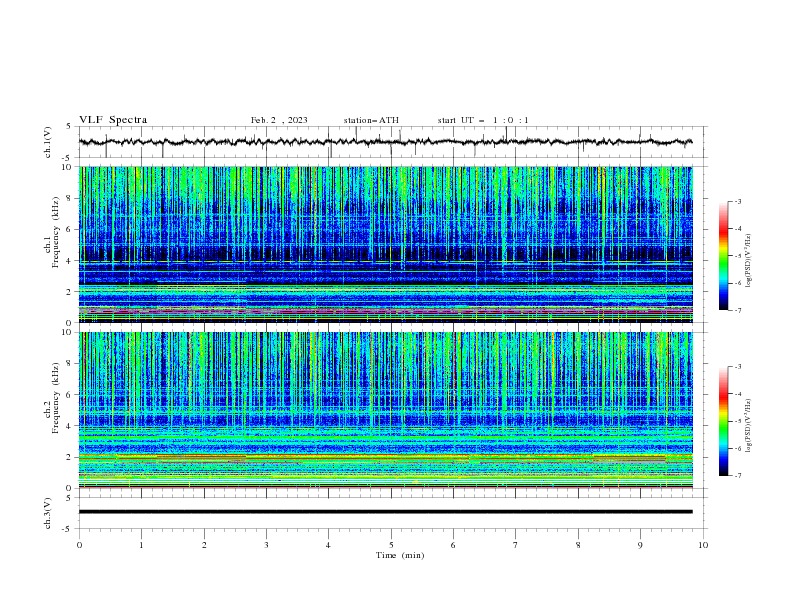Click the 'start UT = 1:0:1' text

click(x=483, y=120)
